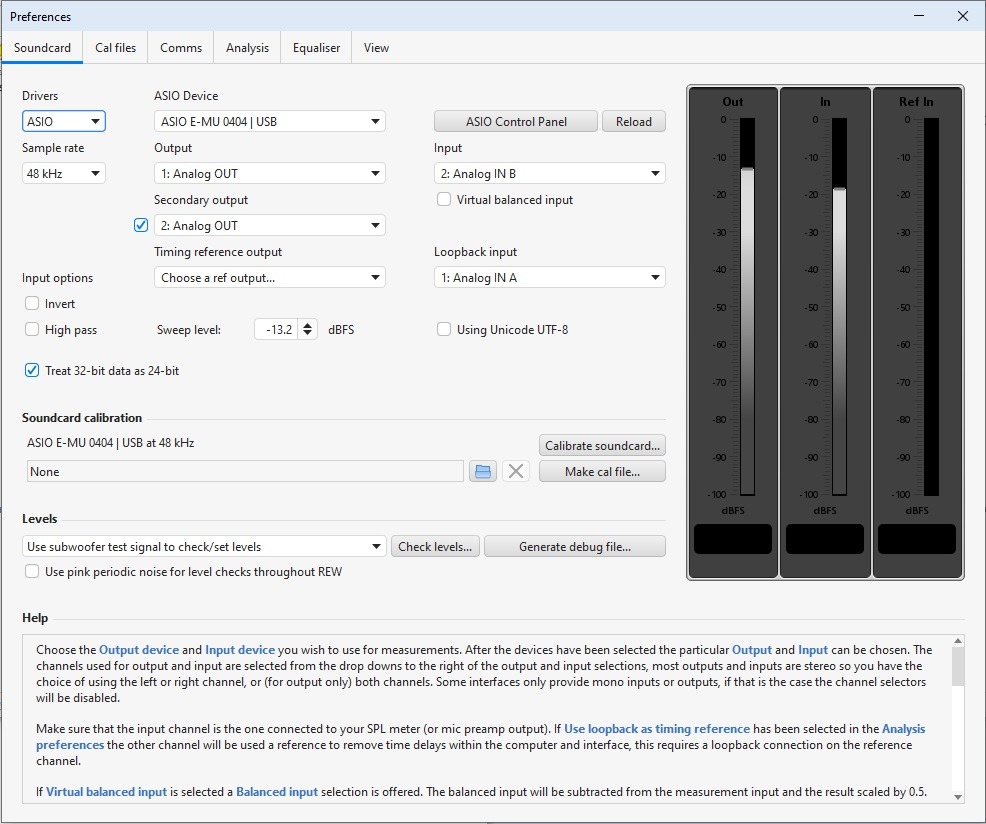Image resolution: width=986 pixels, height=824 pixels.
Task: Click the Ref In meter readout box
Action: coord(916,539)
